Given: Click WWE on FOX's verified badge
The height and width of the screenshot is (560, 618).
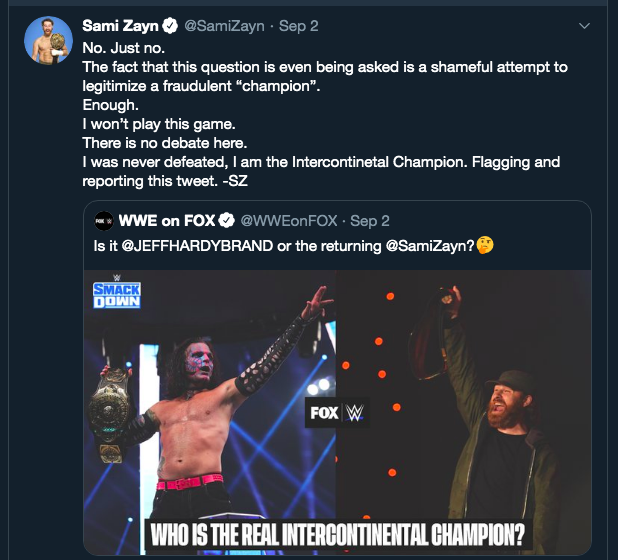Looking at the screenshot, I should coord(227,220).
